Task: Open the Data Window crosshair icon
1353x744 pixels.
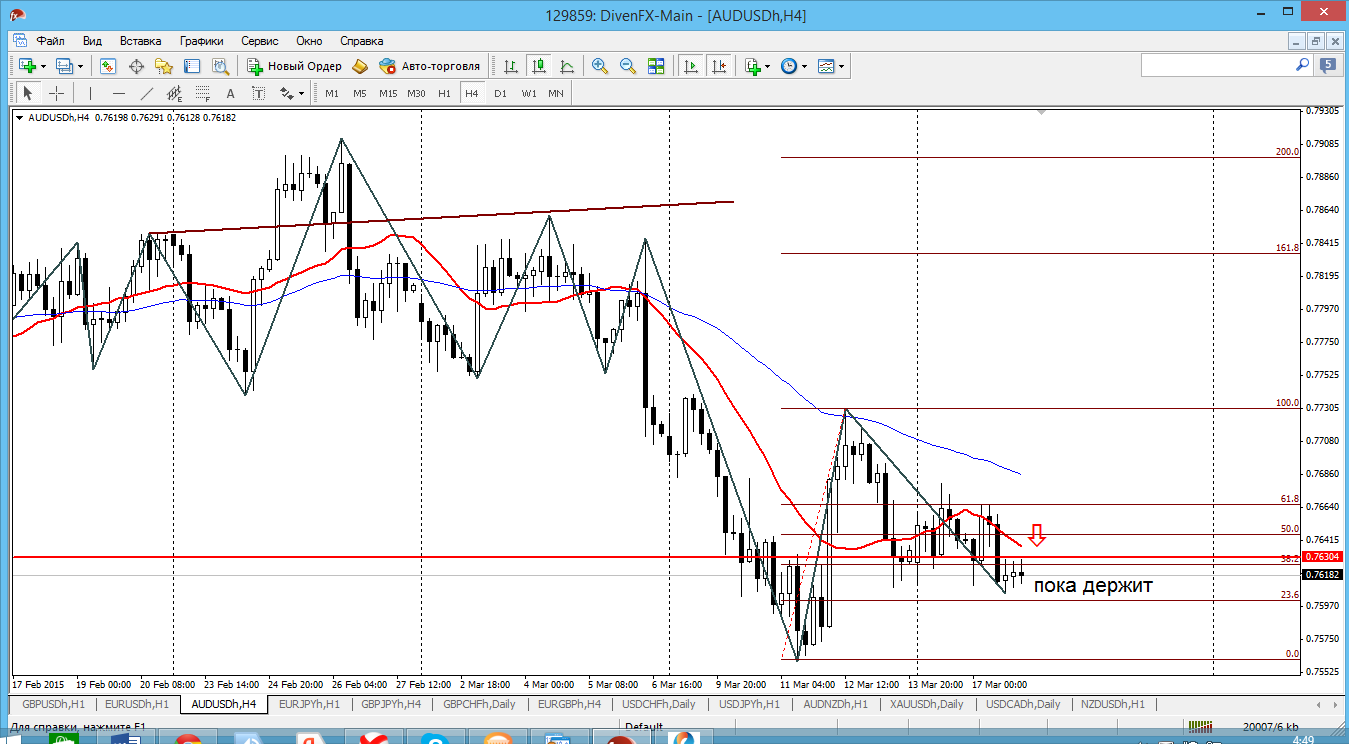Action: pos(136,66)
